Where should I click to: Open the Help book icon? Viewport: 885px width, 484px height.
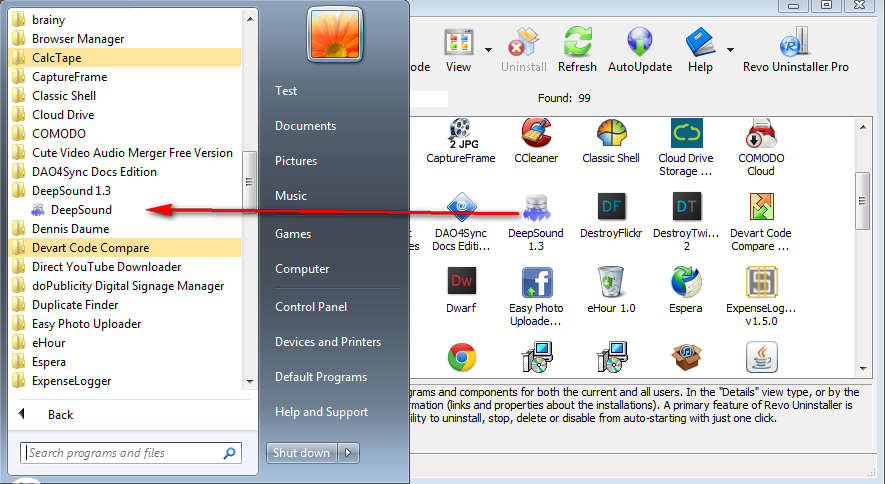coord(700,42)
